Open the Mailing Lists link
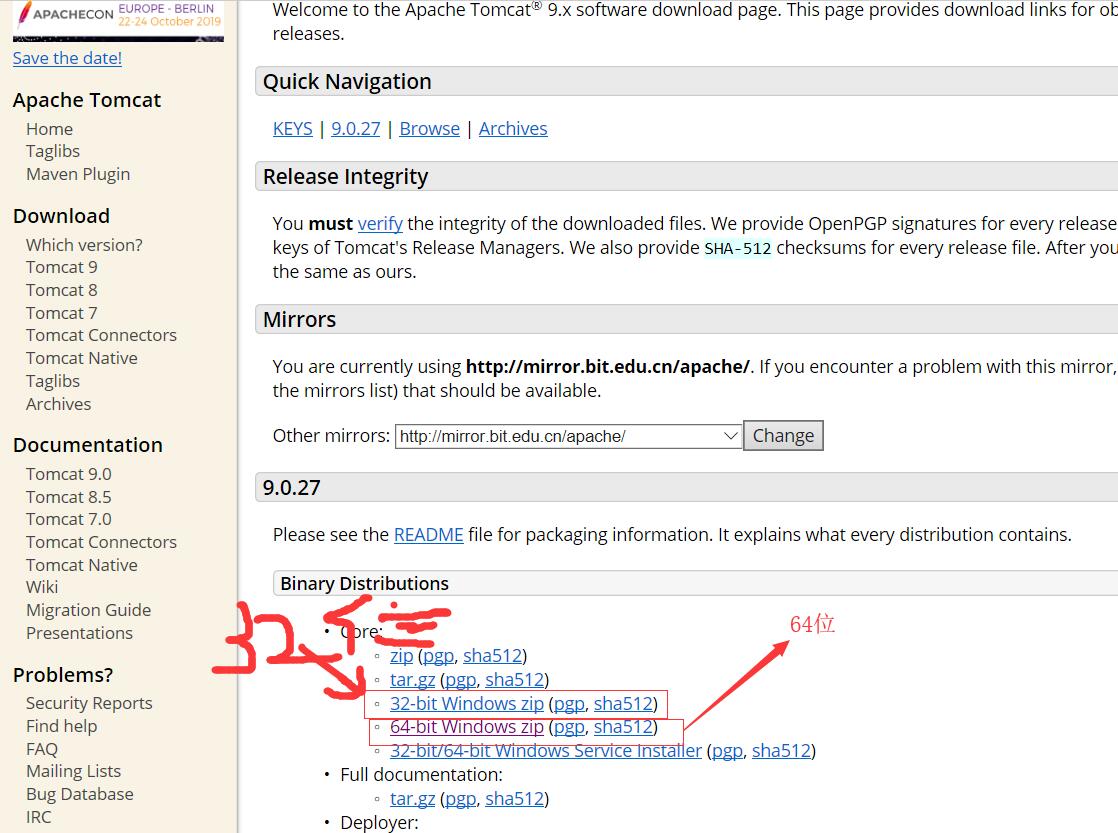Viewport: 1118px width, 833px height. [x=73, y=771]
